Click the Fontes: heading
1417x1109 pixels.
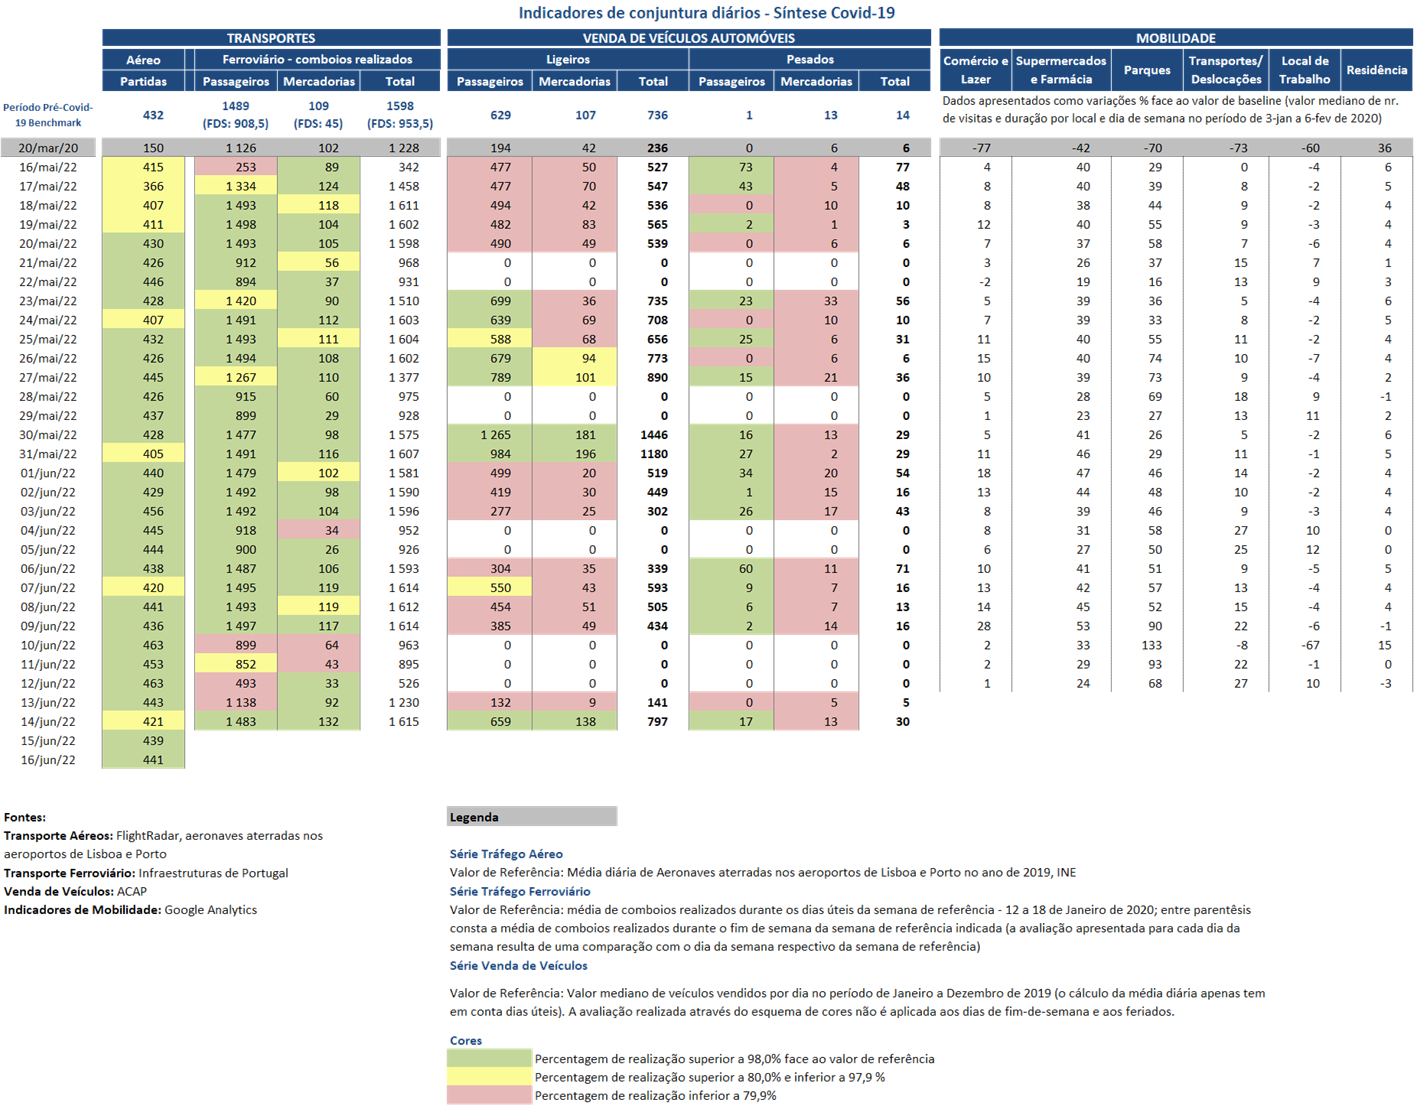pyautogui.click(x=25, y=817)
